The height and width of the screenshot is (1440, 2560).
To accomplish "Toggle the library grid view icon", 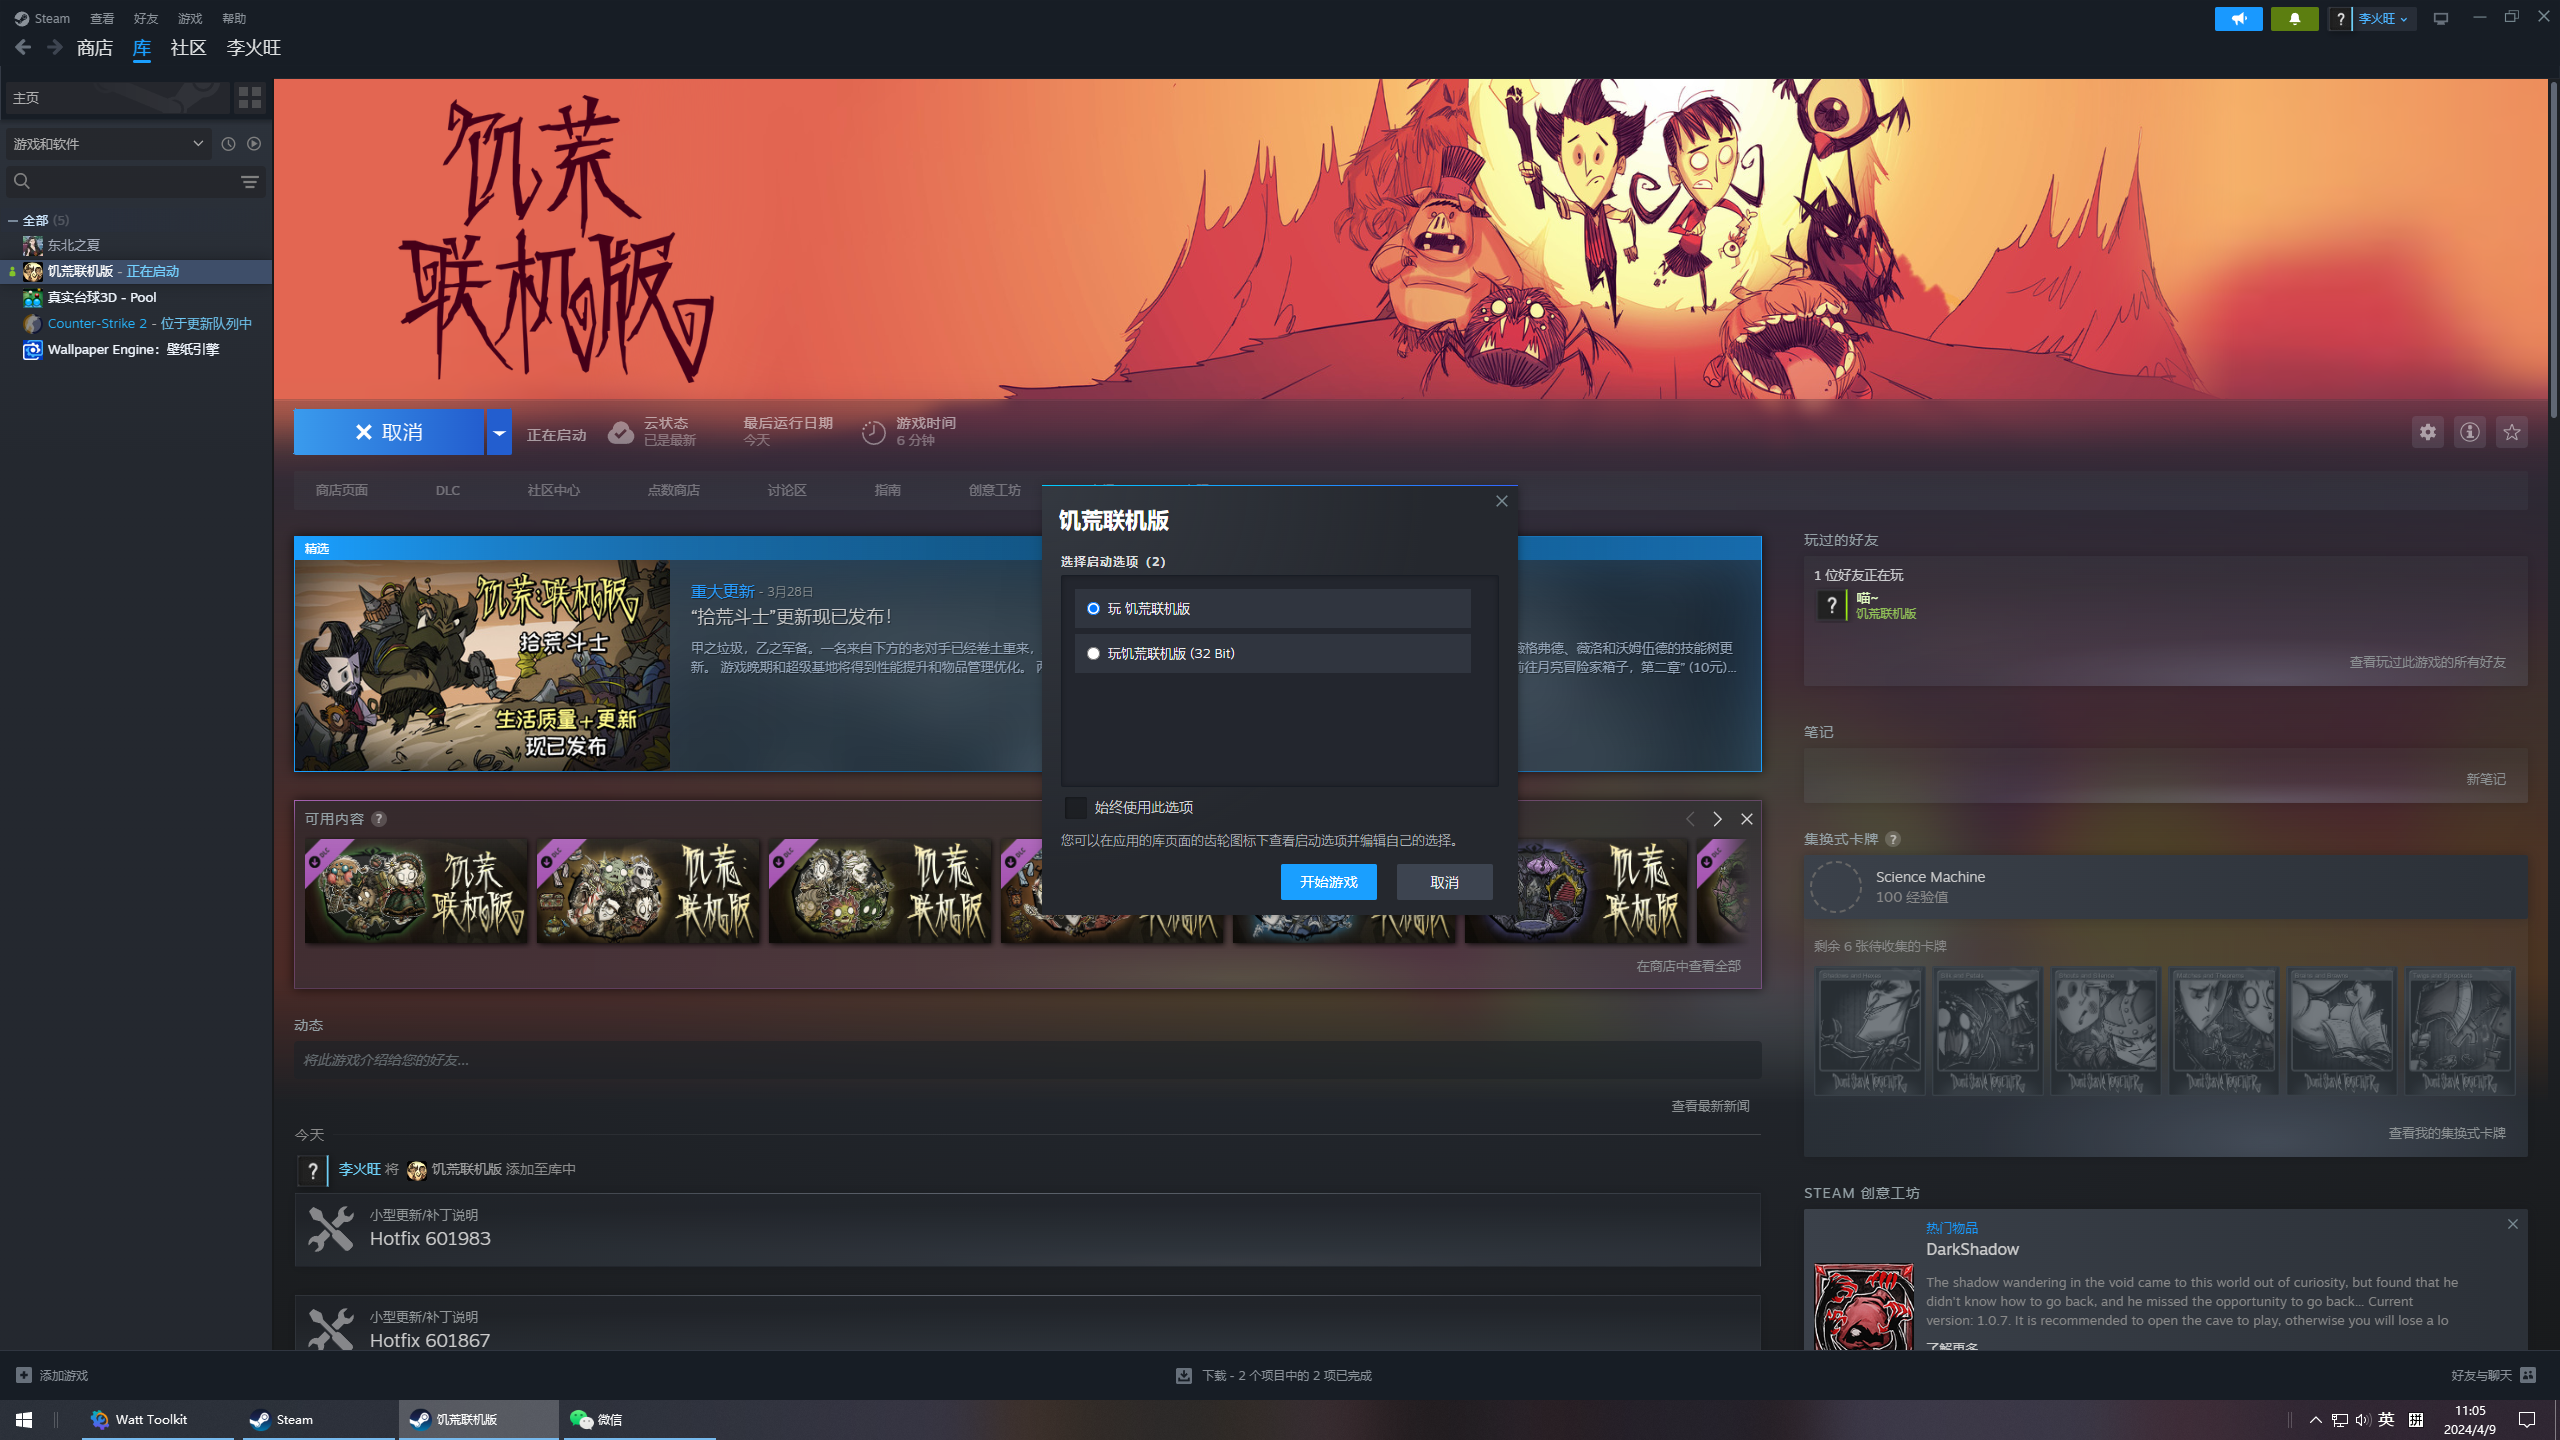I will (249, 97).
